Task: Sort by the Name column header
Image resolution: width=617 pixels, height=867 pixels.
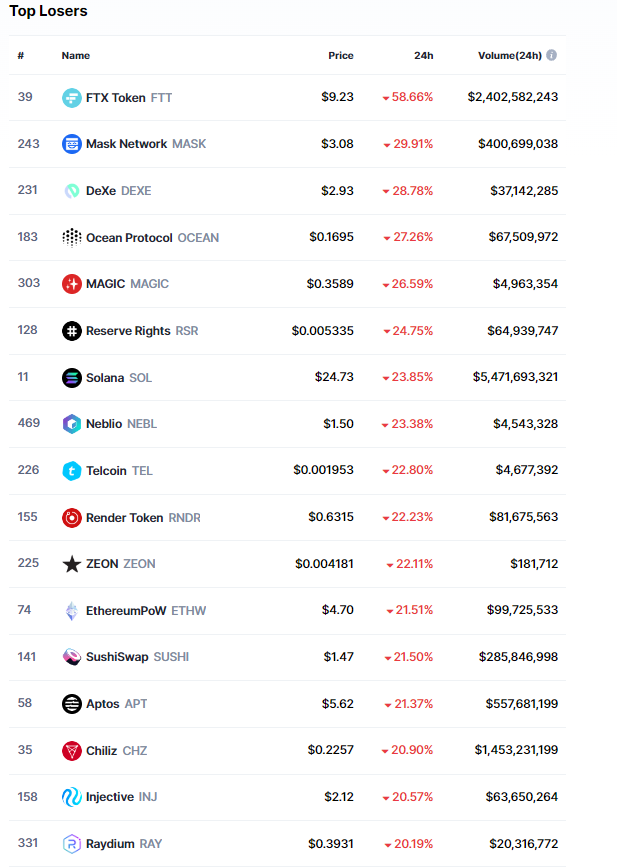Action: tap(76, 56)
